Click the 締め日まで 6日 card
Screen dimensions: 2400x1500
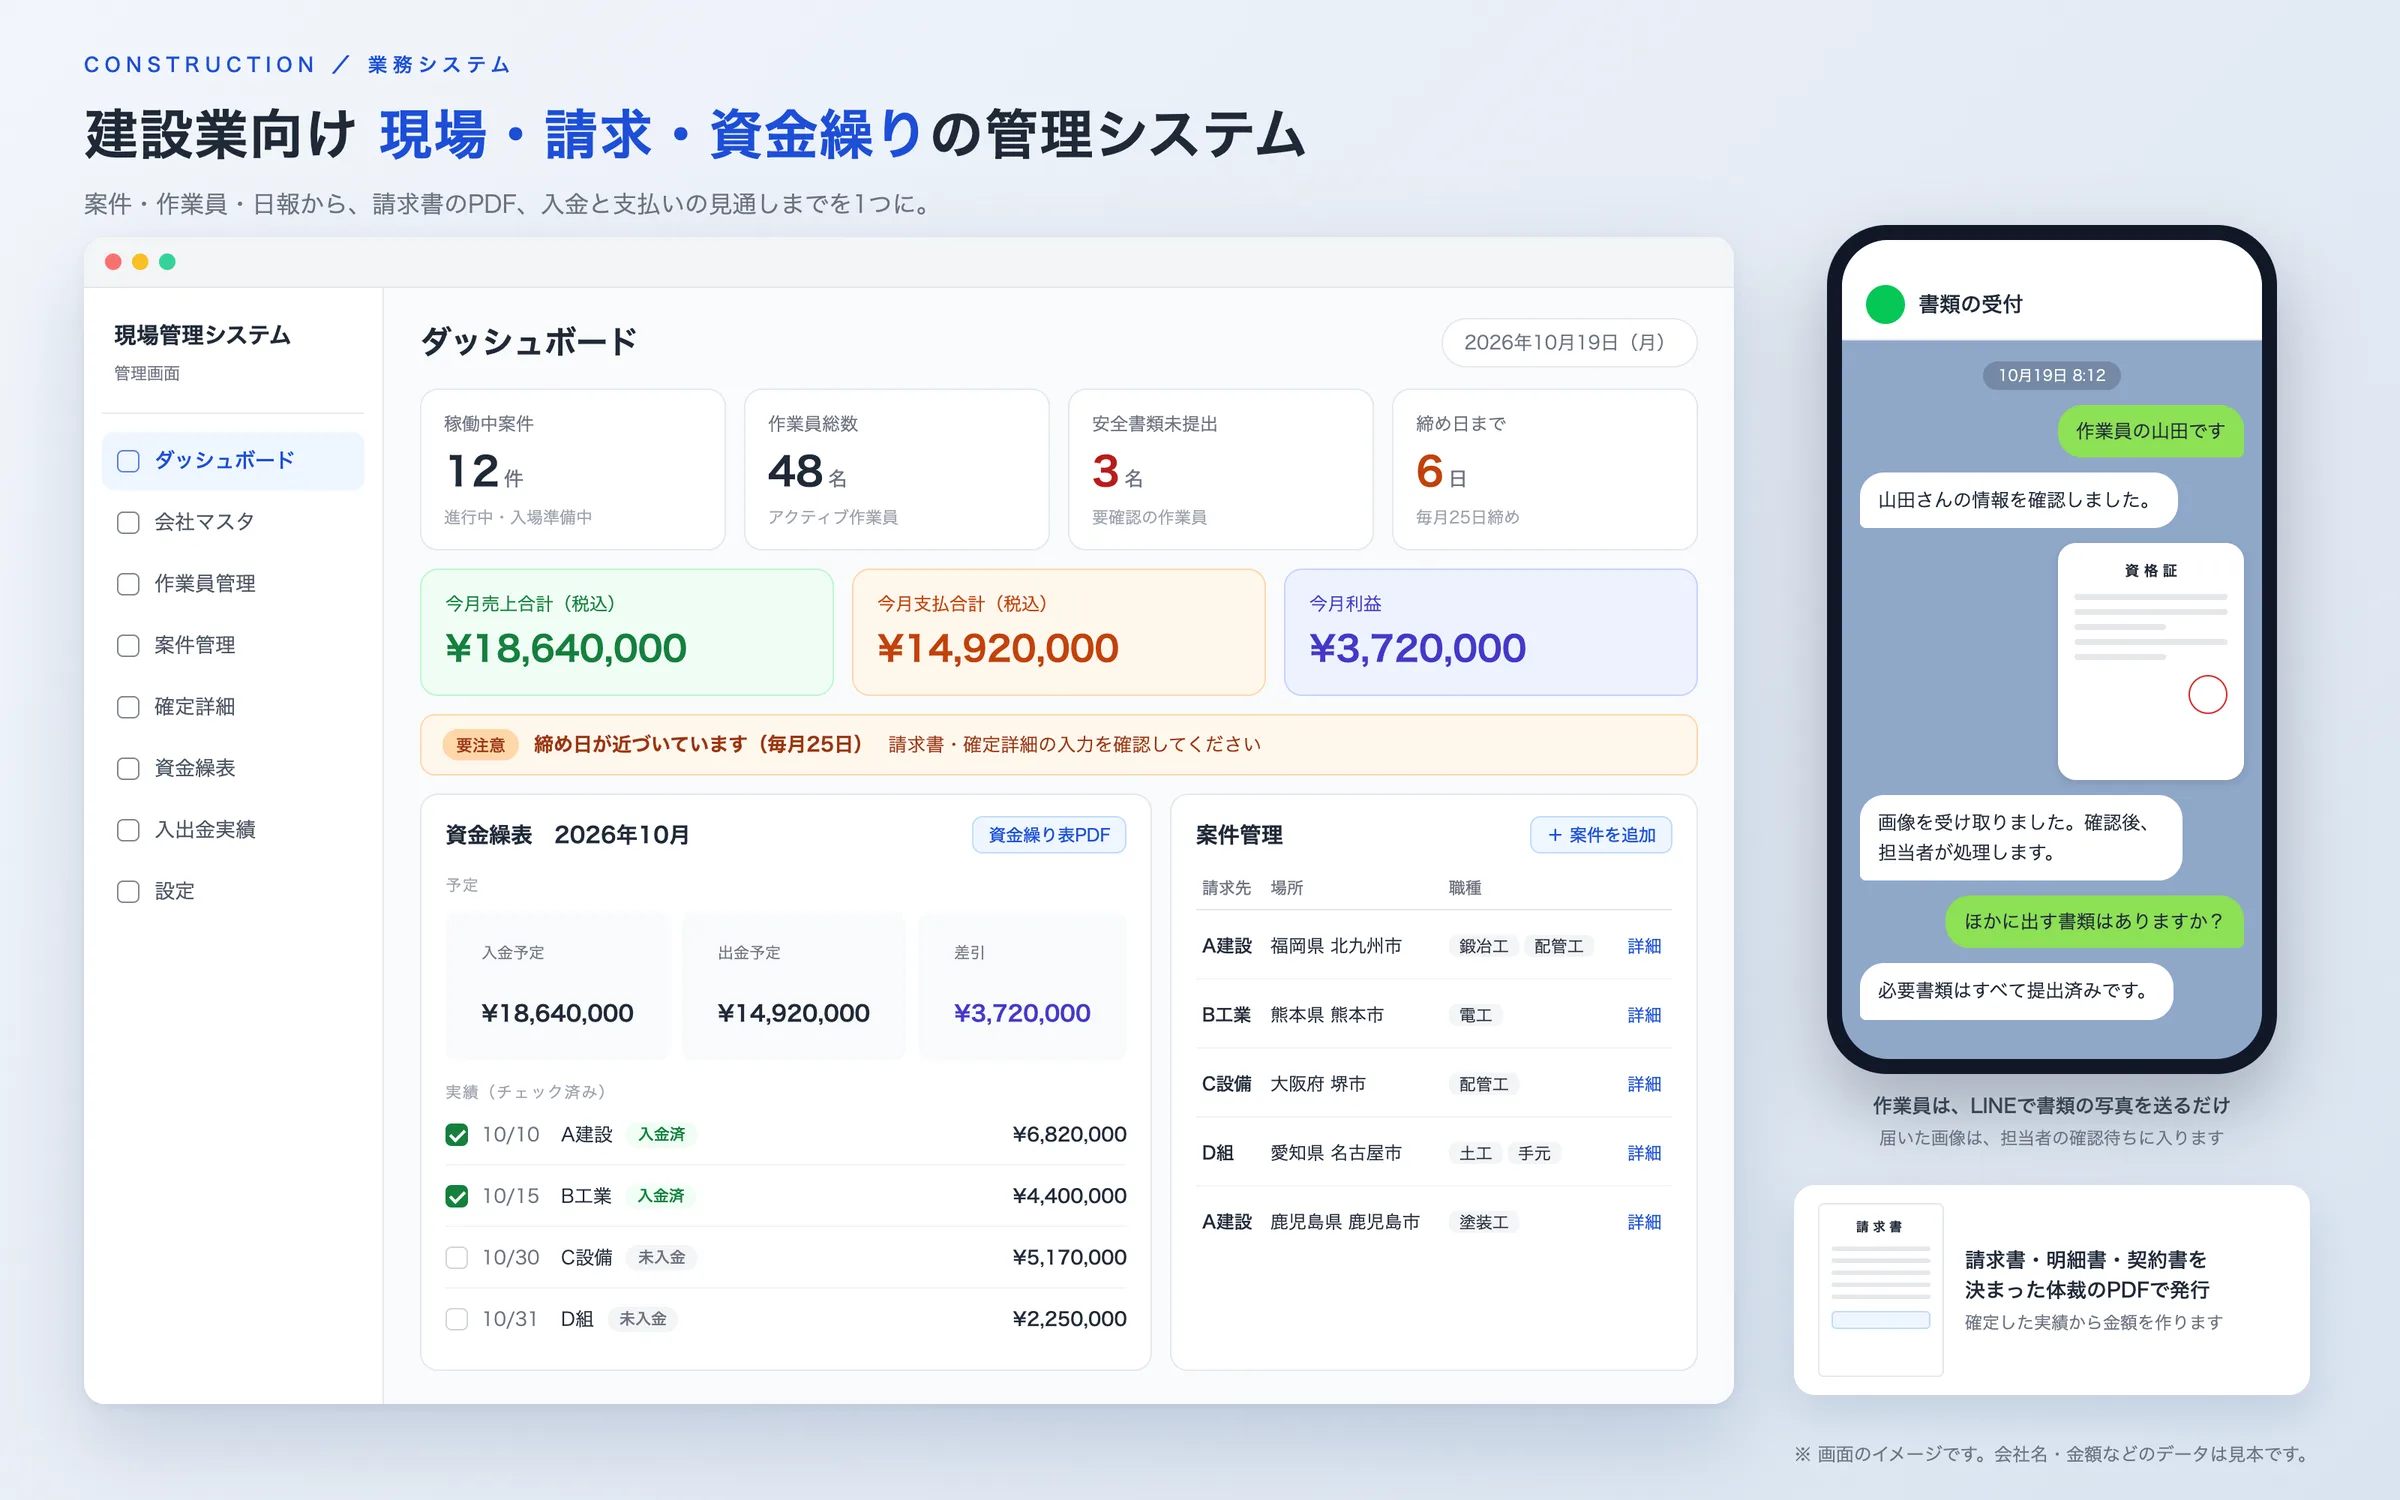pos(1545,469)
